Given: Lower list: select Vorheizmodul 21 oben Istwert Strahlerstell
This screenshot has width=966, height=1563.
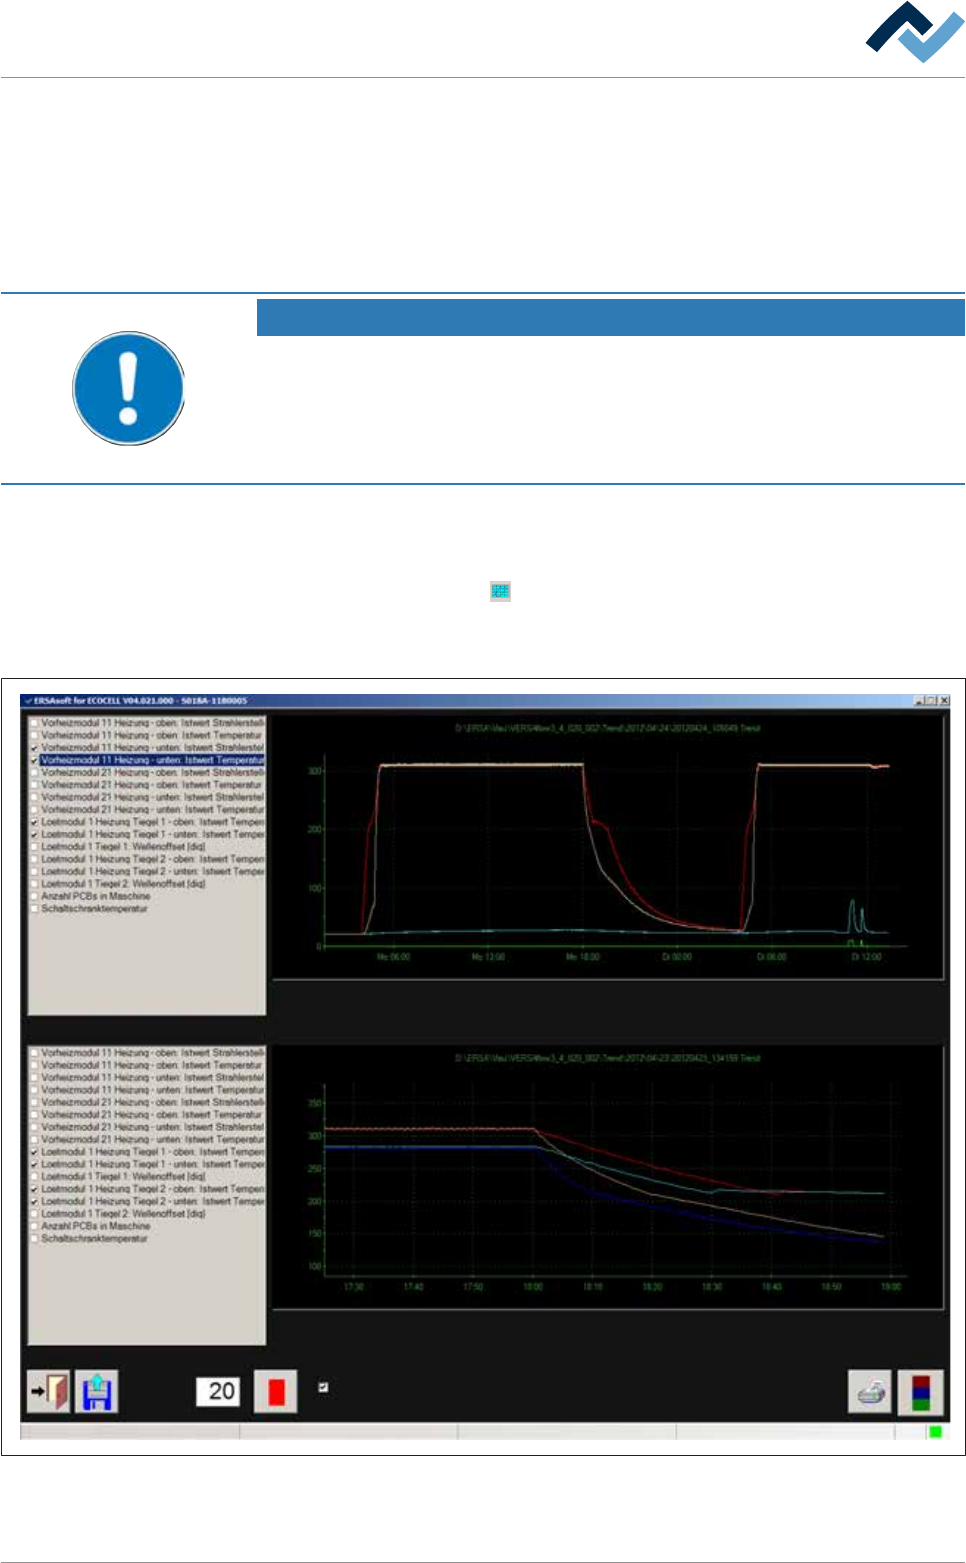Looking at the screenshot, I should coord(153,1102).
